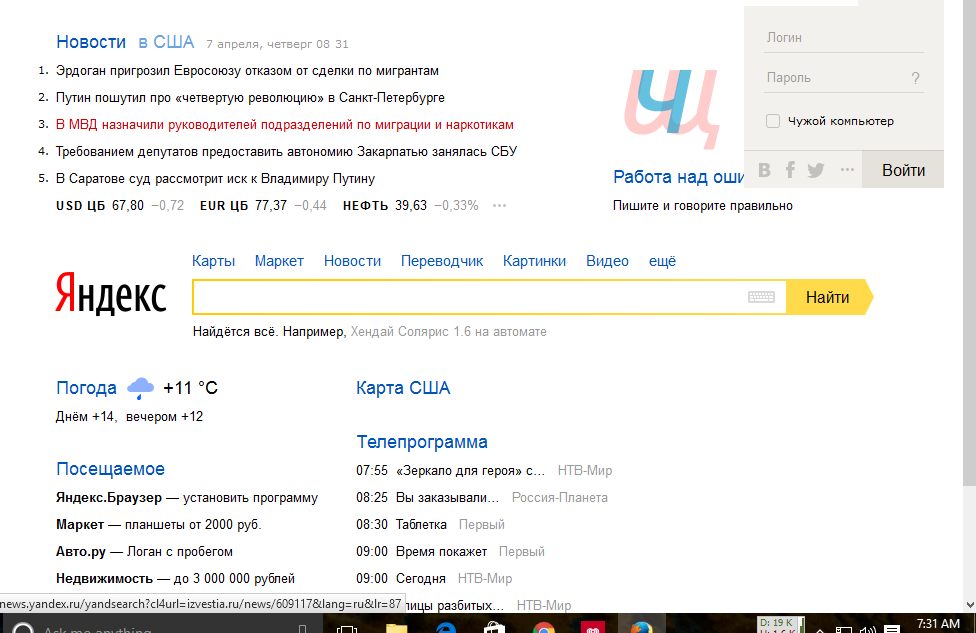Image resolution: width=976 pixels, height=633 pixels.
Task: Open Недвижимость до 3 000 000 рублей link
Action: [x=176, y=578]
